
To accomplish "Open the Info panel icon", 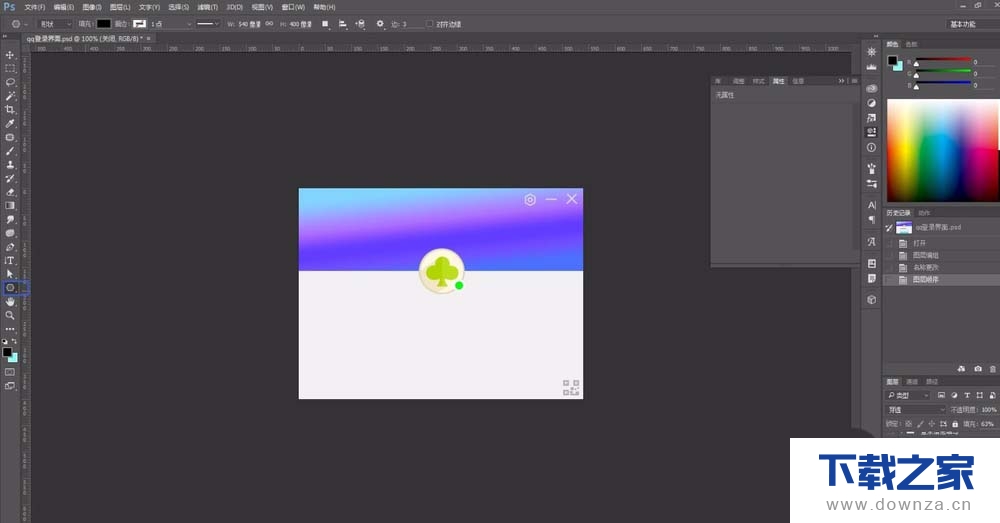I will click(x=872, y=147).
